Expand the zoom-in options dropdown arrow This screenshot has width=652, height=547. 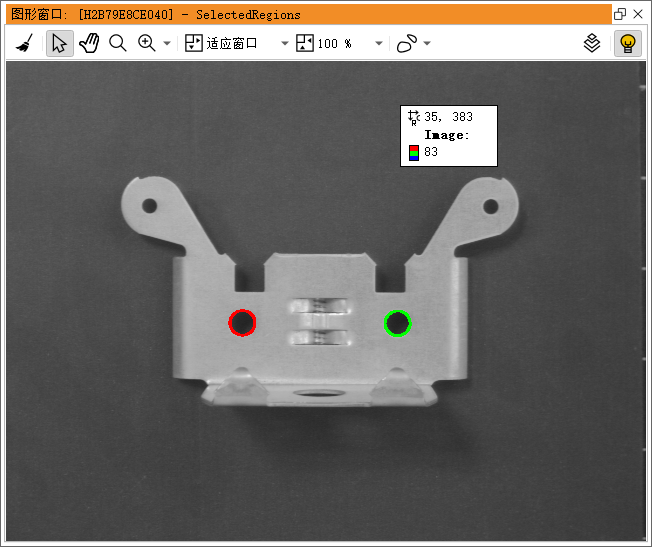pyautogui.click(x=167, y=43)
